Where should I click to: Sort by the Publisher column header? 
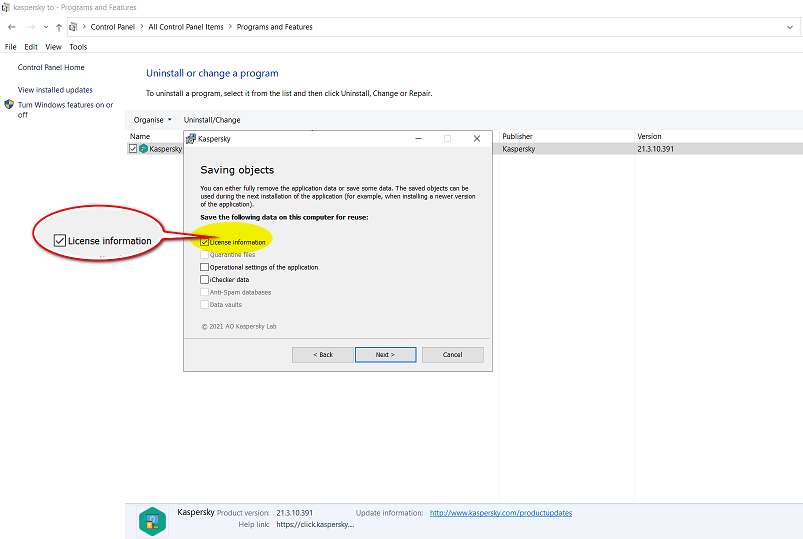(517, 136)
